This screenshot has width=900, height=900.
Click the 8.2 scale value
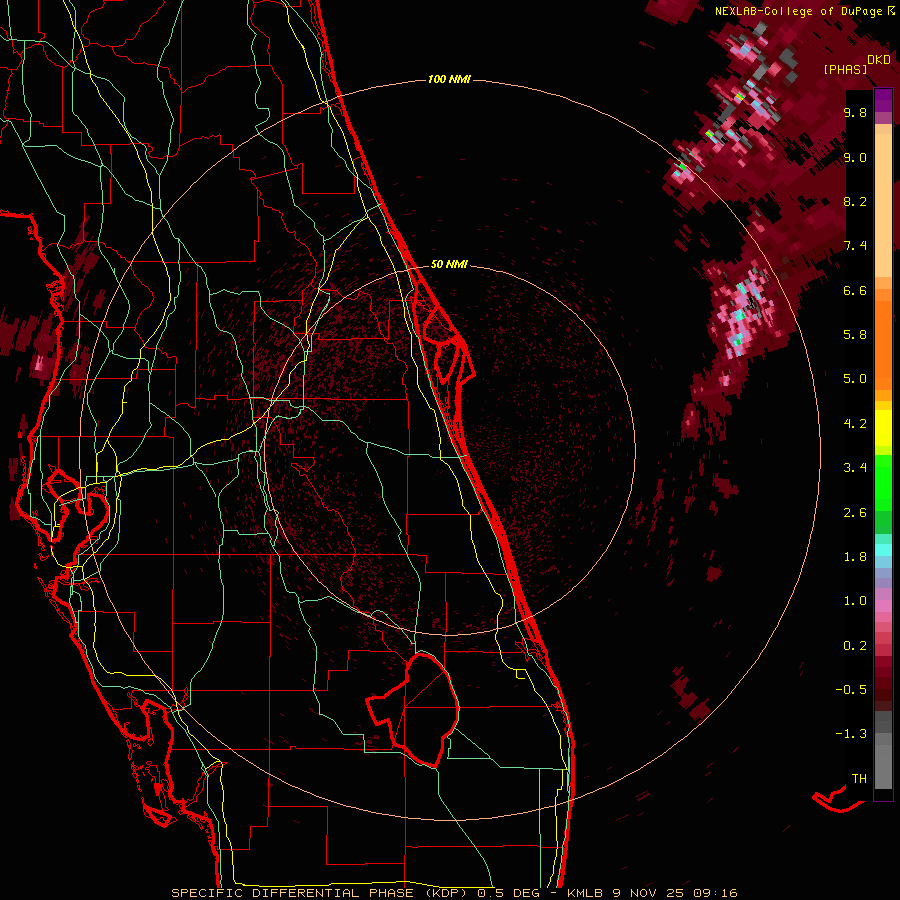[x=855, y=201]
